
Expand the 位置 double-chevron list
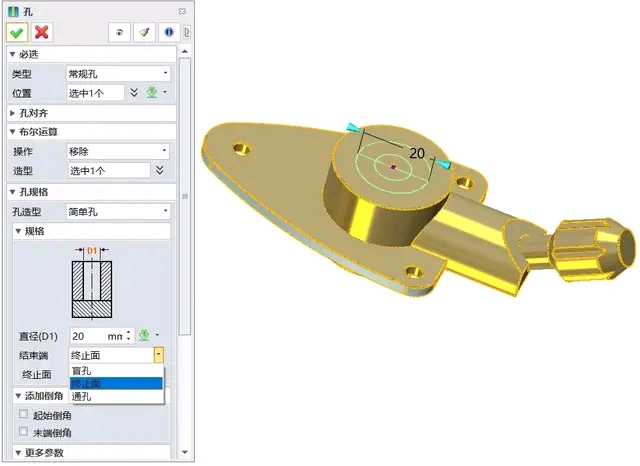(x=134, y=93)
